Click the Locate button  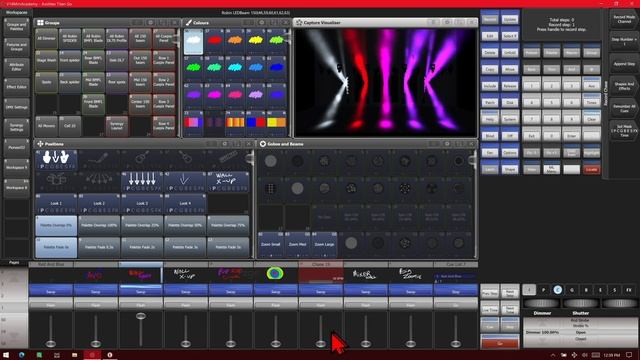(591, 169)
